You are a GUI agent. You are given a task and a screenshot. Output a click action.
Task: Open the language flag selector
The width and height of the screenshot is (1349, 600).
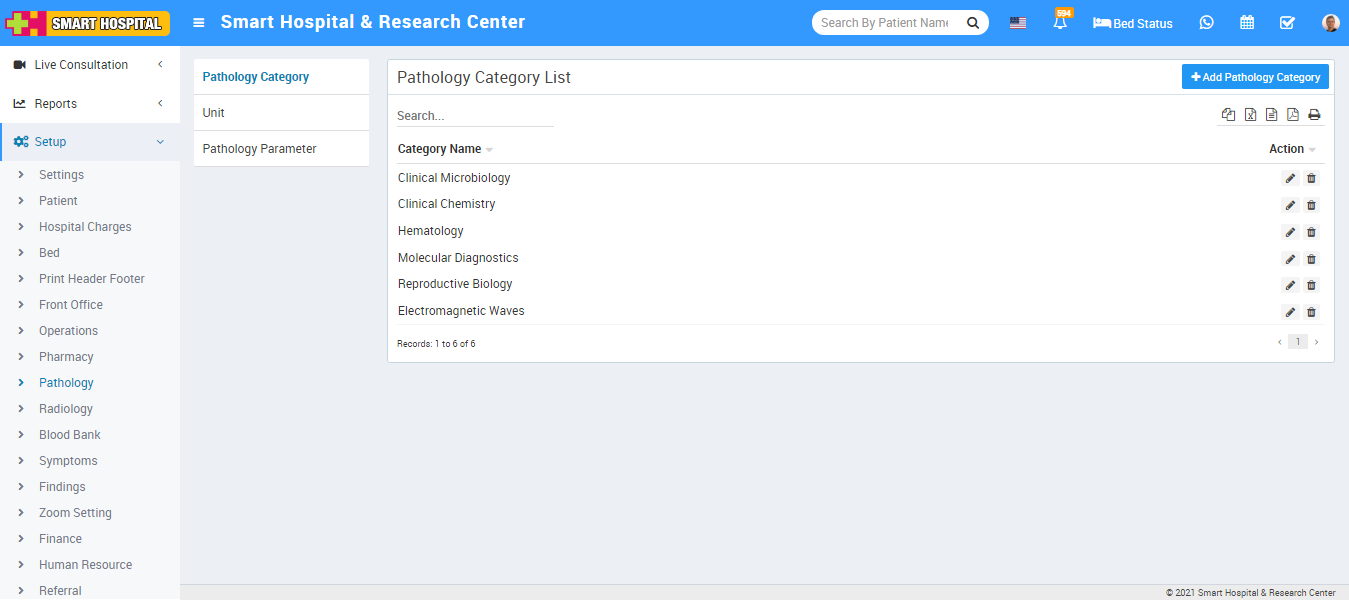click(1017, 23)
